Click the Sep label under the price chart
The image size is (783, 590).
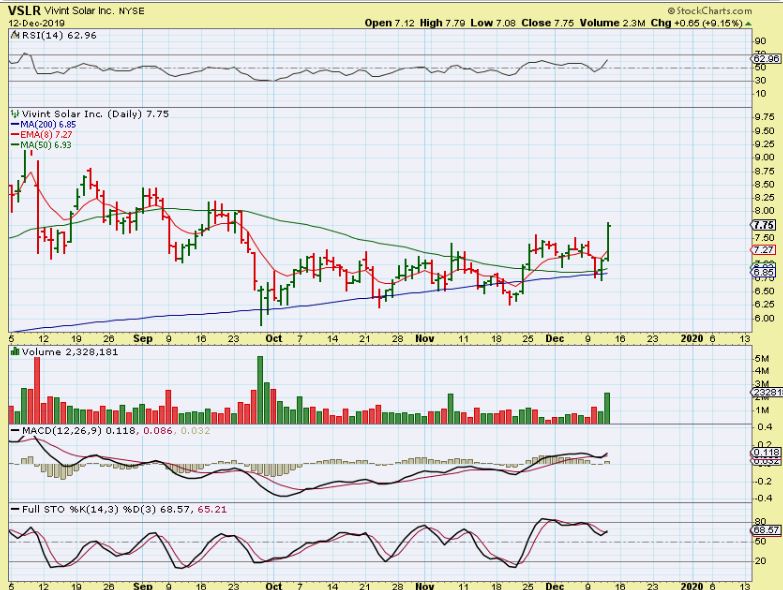143,338
